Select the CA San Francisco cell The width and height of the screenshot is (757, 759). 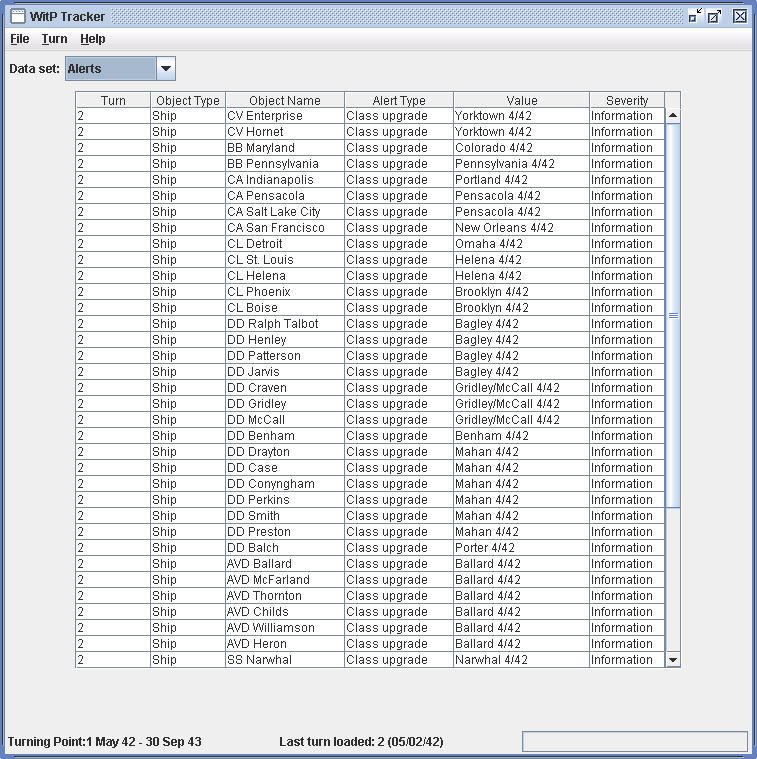point(285,228)
